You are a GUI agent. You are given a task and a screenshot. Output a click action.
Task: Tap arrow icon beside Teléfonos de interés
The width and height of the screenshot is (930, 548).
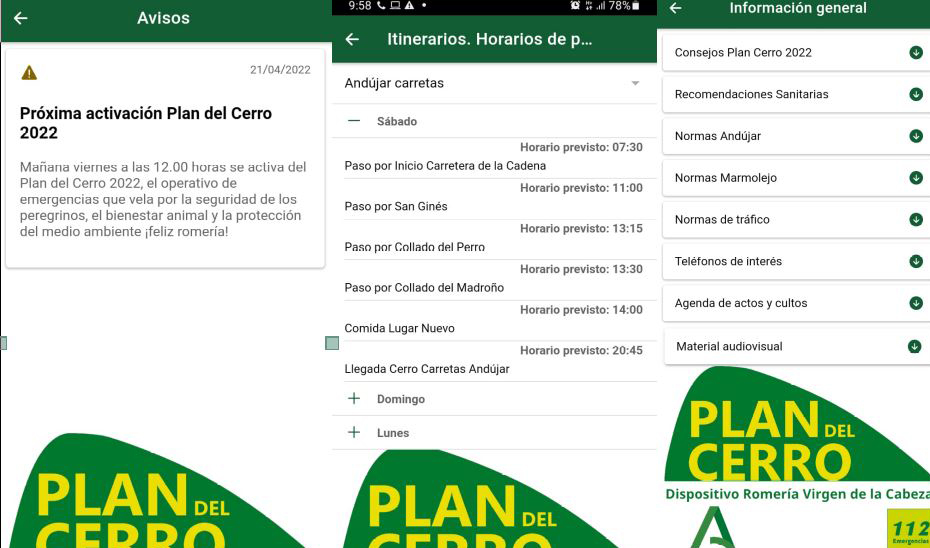(914, 261)
